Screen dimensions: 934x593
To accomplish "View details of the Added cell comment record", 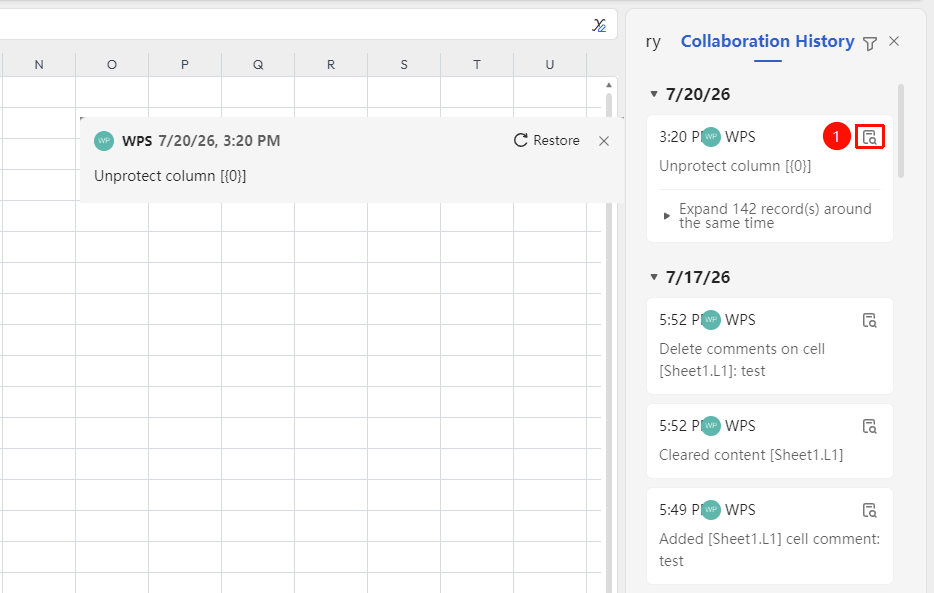I will 870,510.
